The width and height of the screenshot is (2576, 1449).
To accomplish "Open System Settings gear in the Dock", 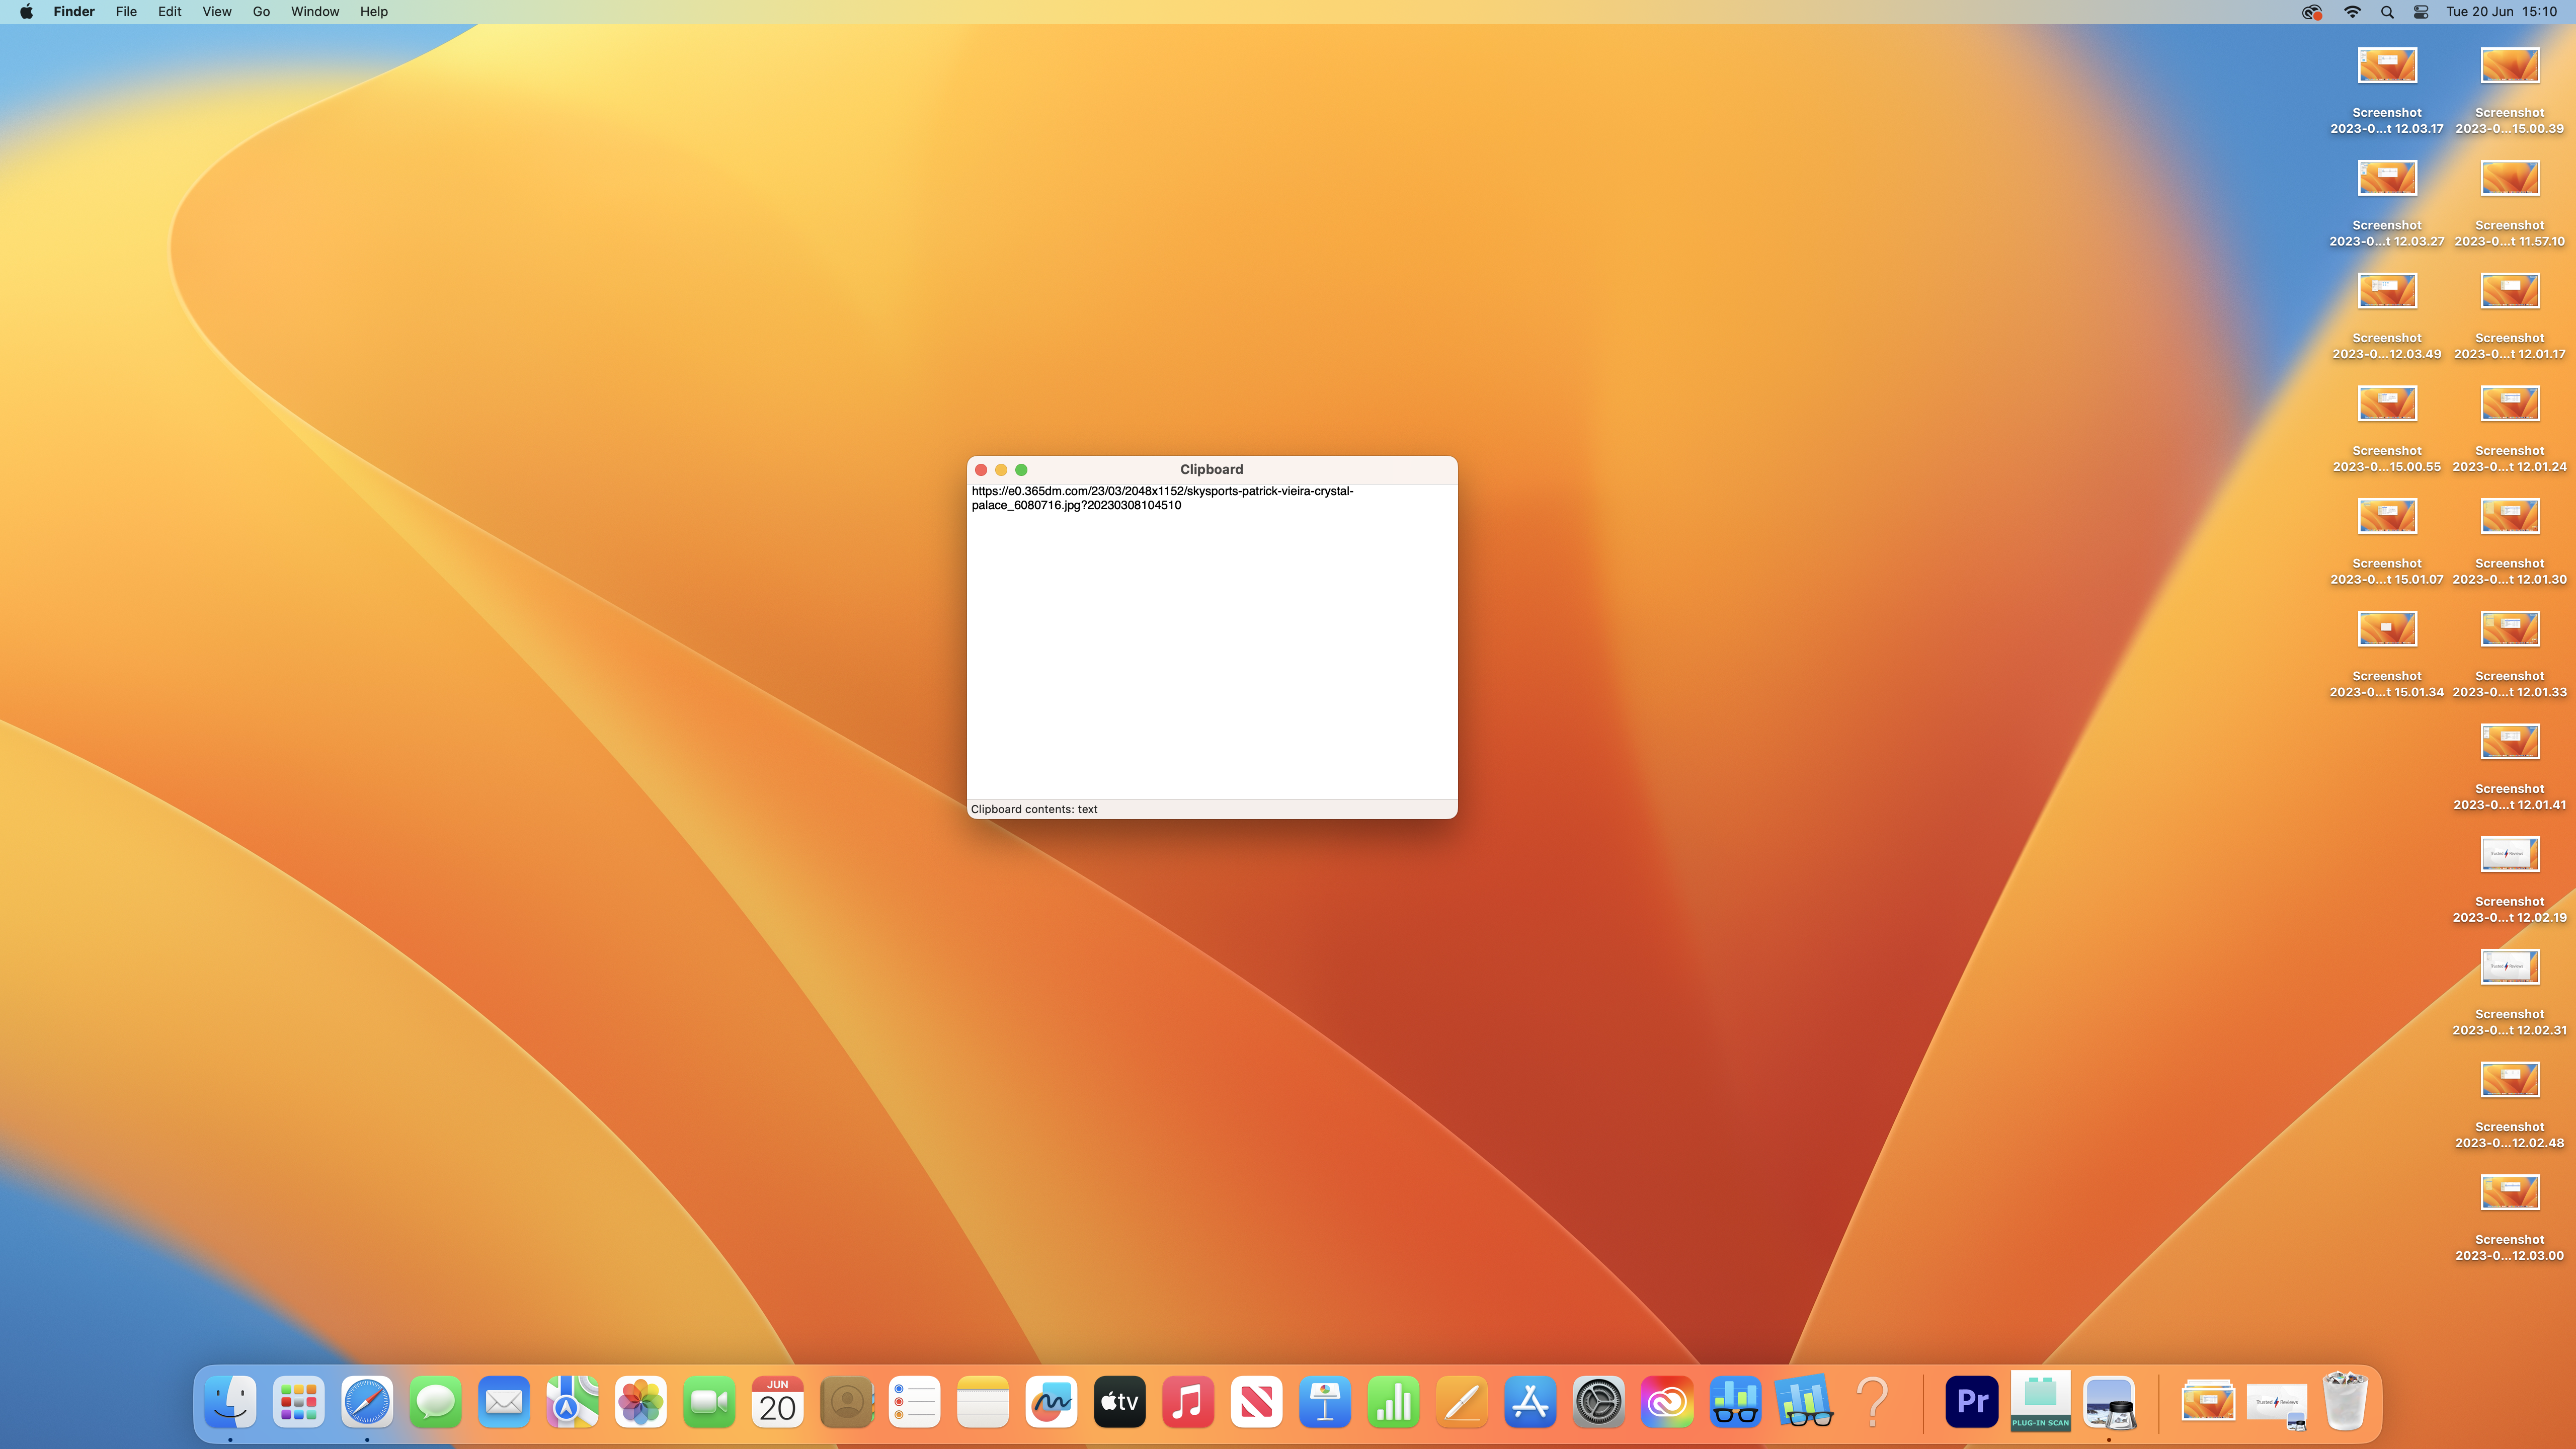I will 1598,1402.
